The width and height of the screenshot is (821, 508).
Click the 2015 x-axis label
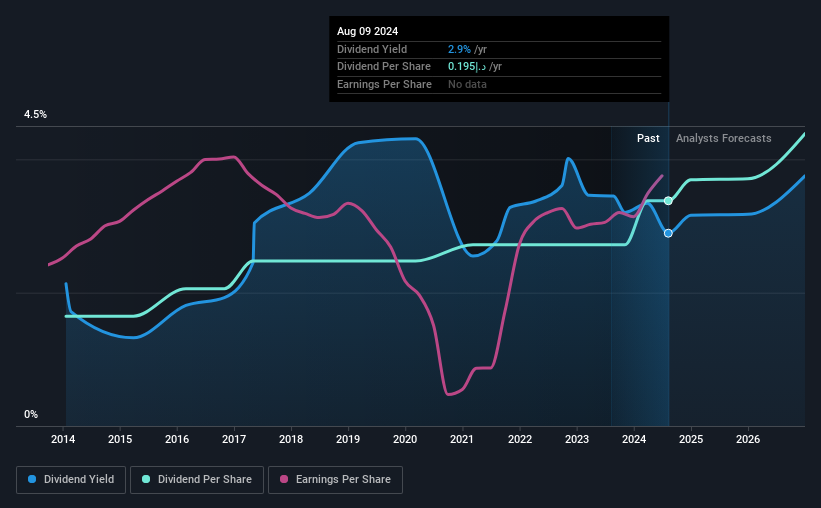pyautogui.click(x=120, y=439)
